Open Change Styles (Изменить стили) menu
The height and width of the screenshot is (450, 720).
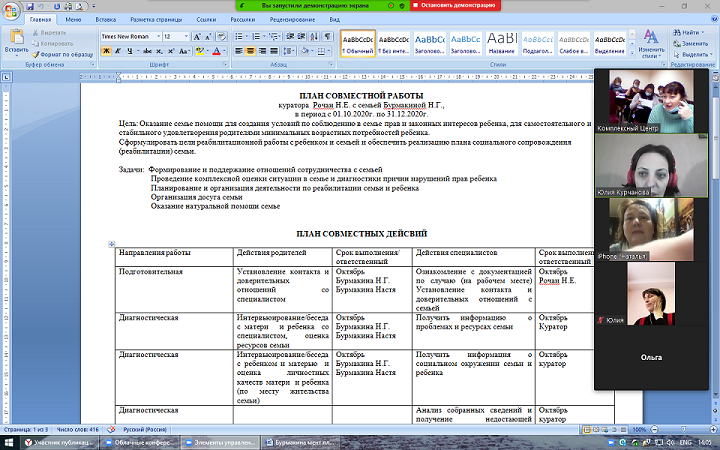(x=651, y=44)
